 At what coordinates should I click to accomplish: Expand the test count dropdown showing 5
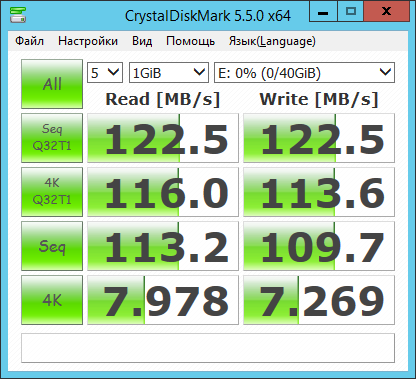105,72
